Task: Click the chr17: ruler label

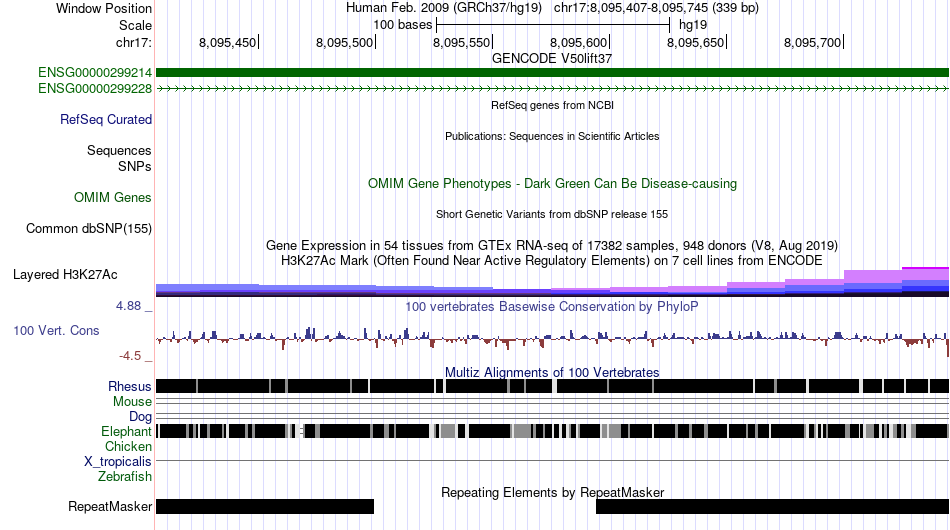Action: 133,42
